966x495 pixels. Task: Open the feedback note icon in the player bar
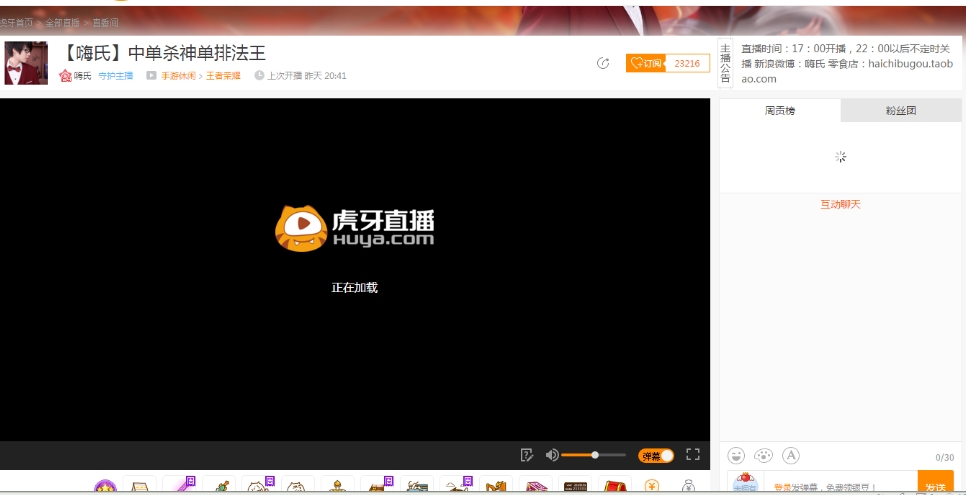527,455
